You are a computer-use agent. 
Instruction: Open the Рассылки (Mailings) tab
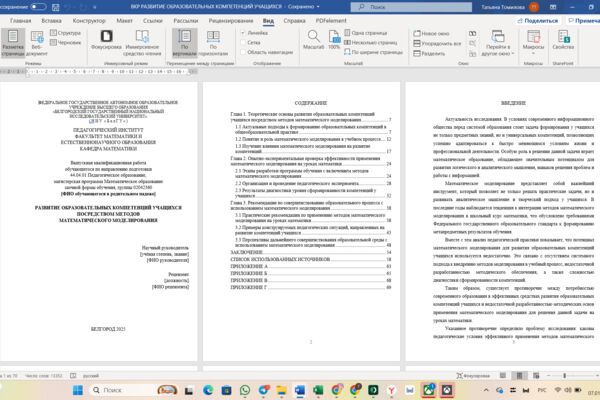186,21
